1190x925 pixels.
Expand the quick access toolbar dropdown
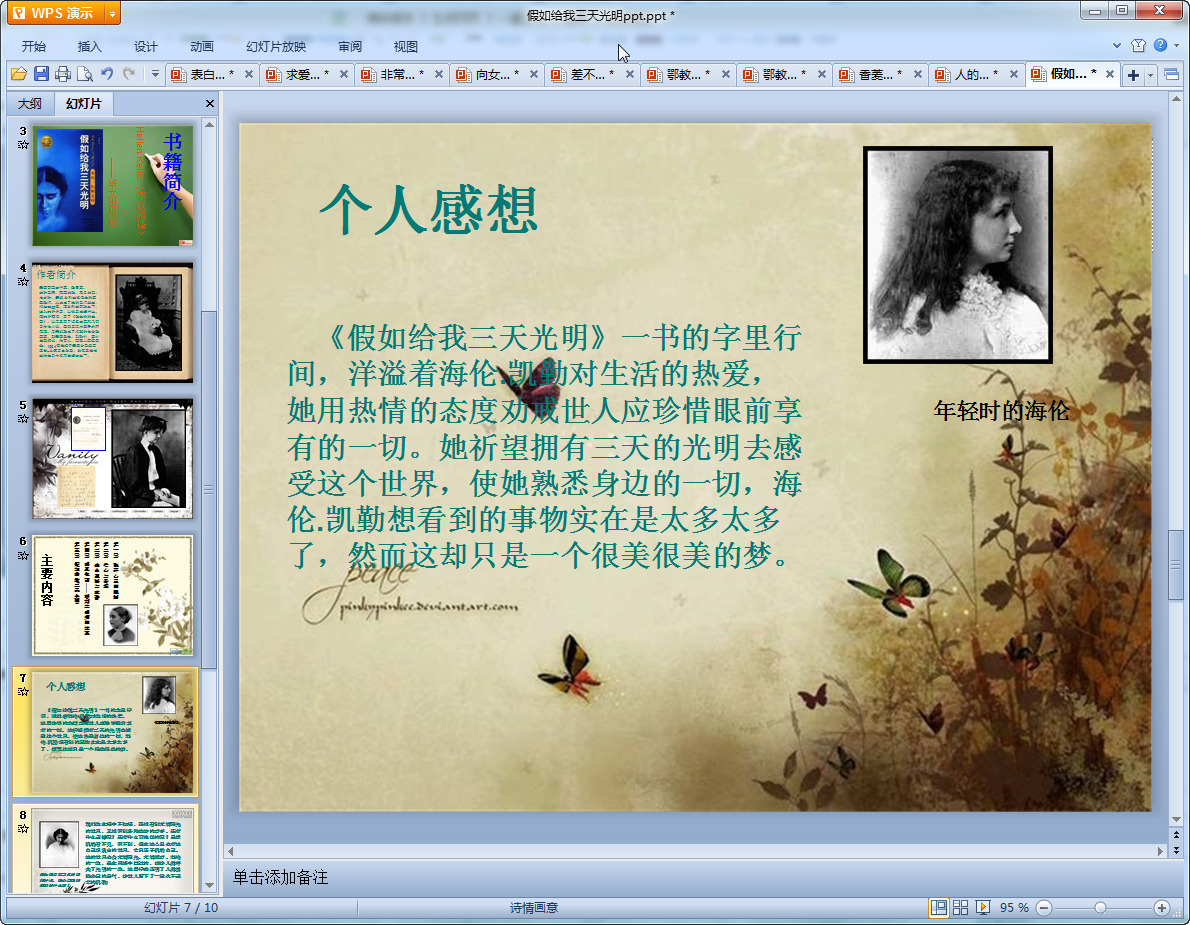[x=155, y=74]
